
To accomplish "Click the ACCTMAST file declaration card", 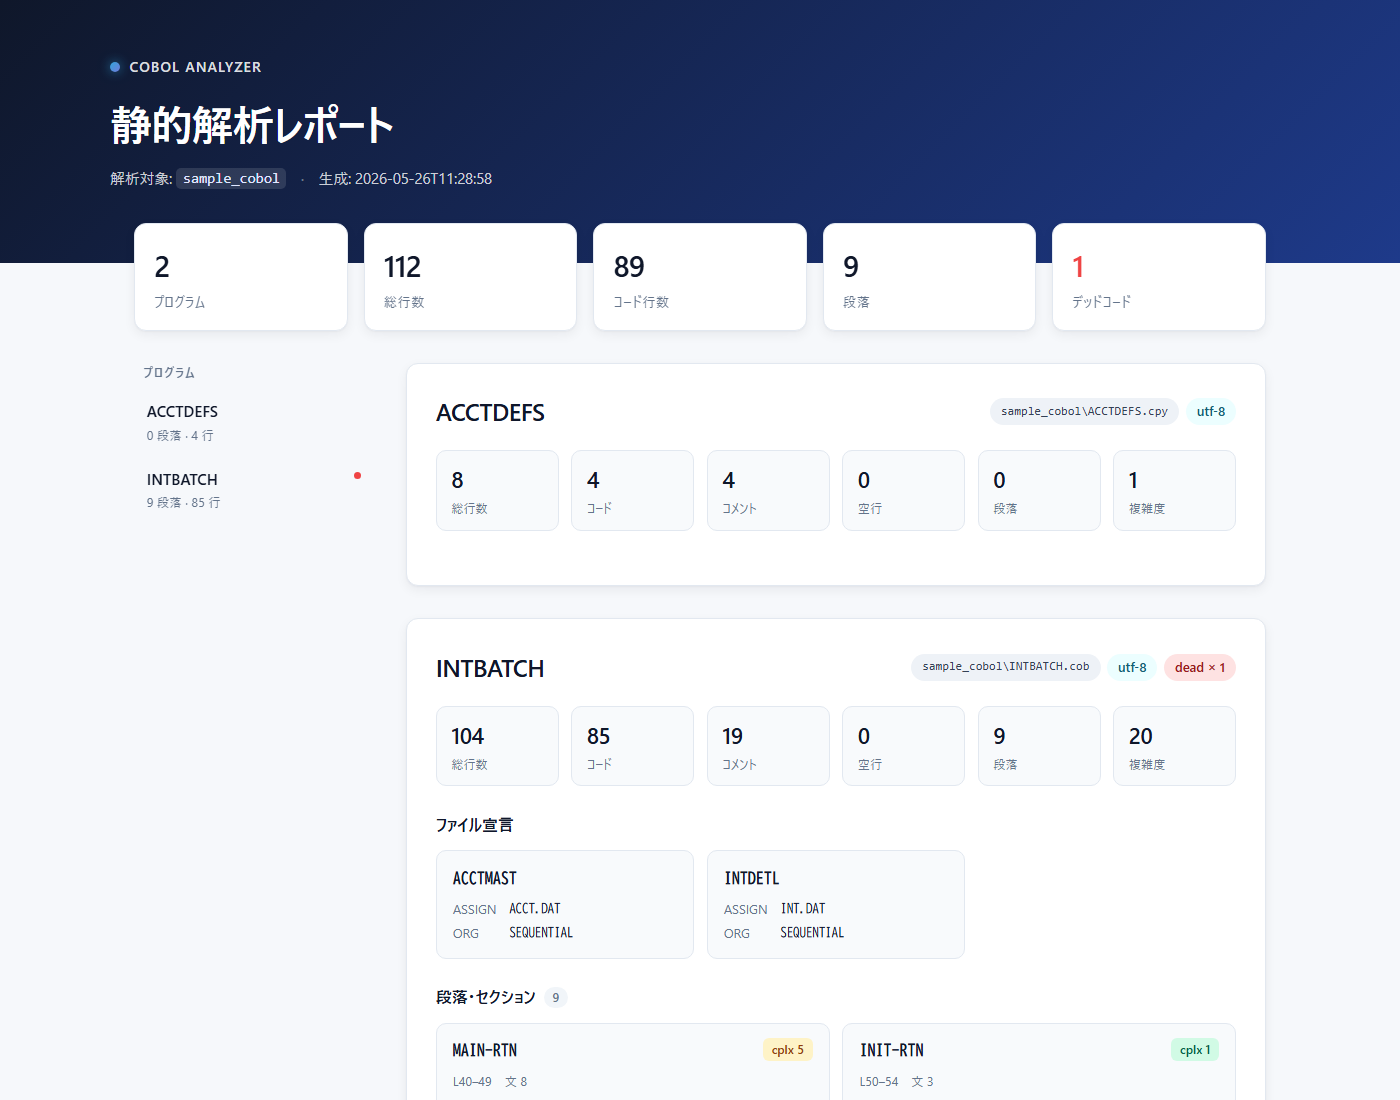I will click(x=565, y=904).
